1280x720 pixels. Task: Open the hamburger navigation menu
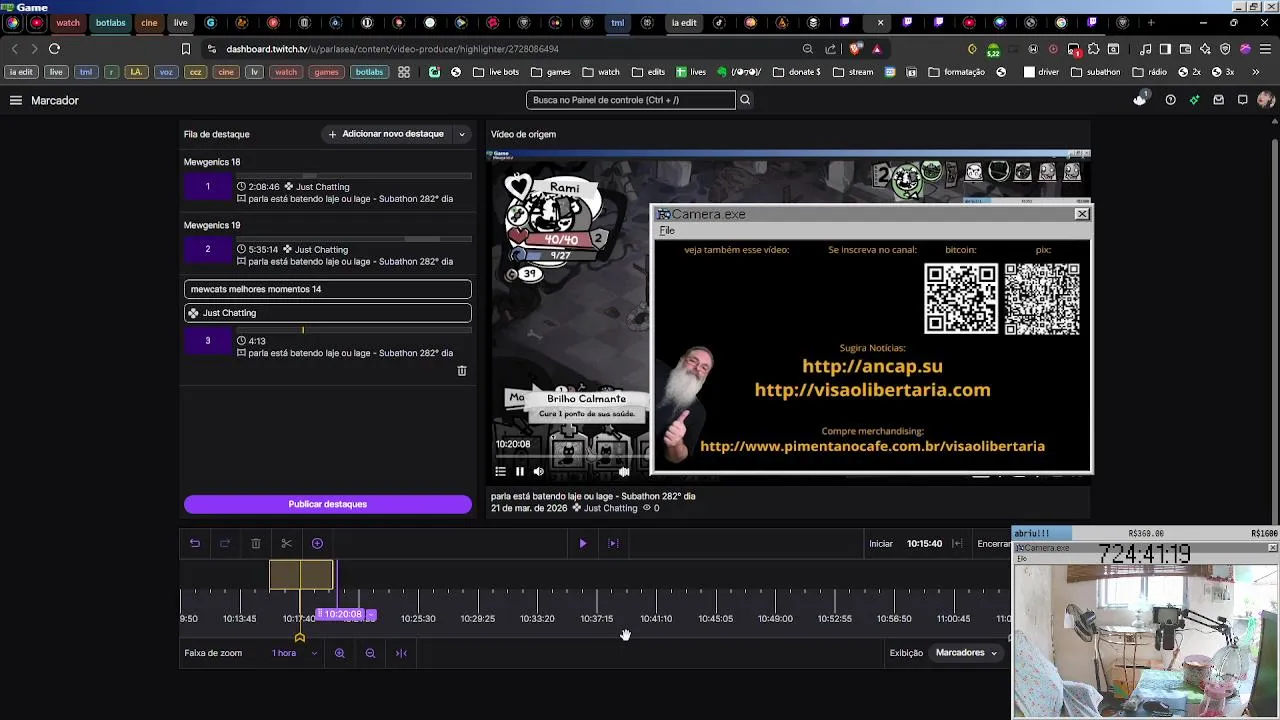16,100
